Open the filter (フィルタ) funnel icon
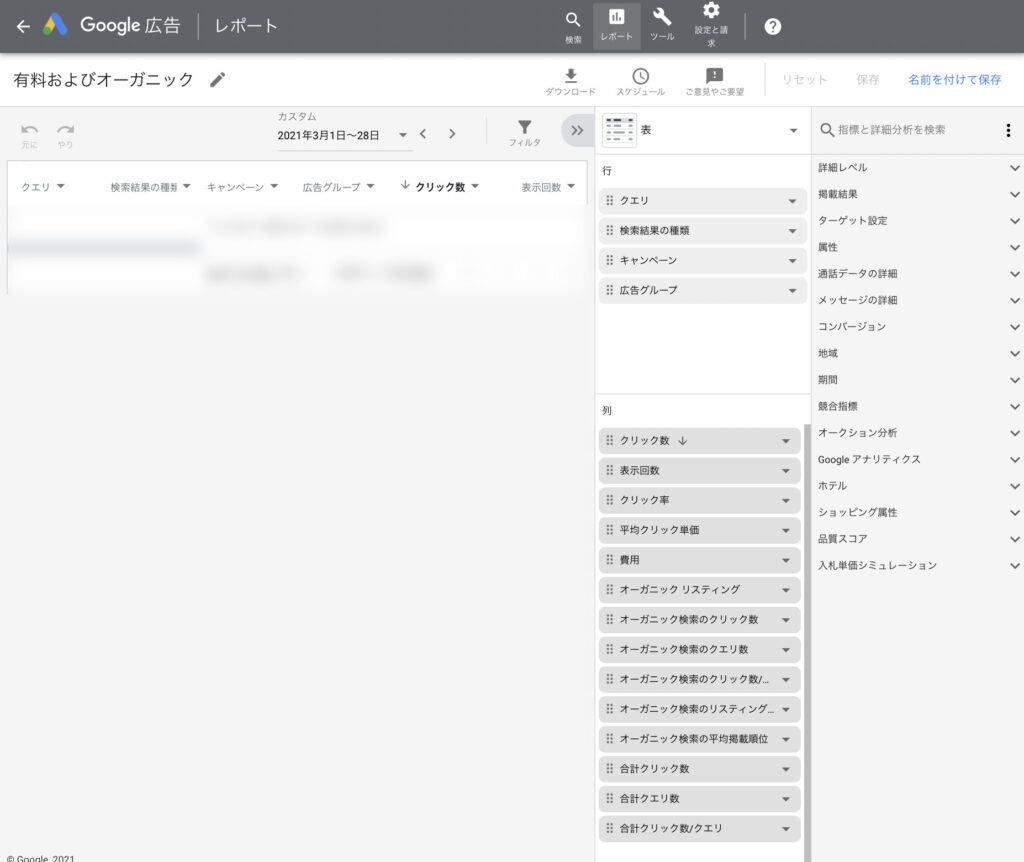 [x=524, y=128]
